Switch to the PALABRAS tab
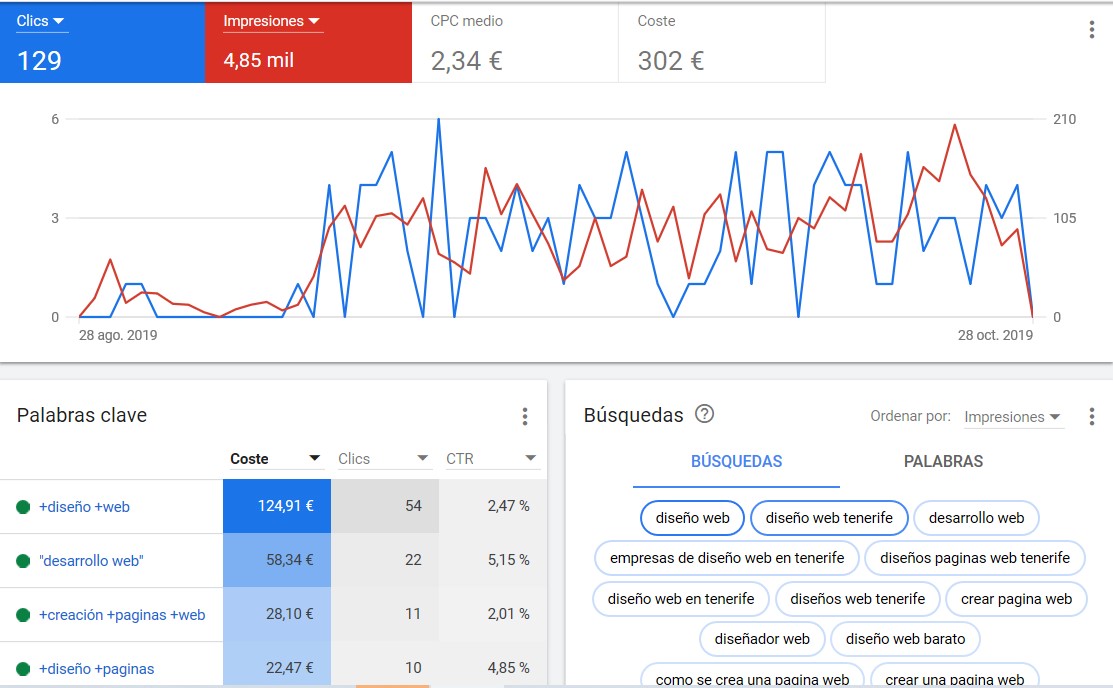Image resolution: width=1113 pixels, height=688 pixels. (x=943, y=462)
